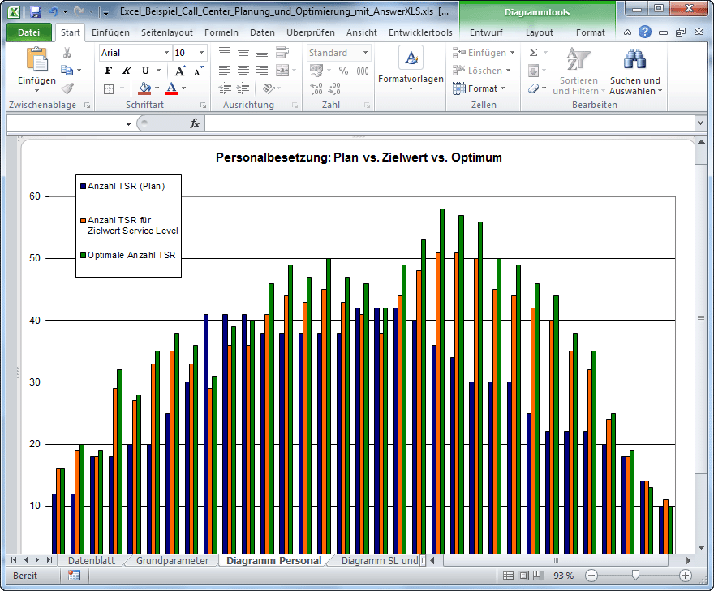Open the green Datei button

(28, 33)
